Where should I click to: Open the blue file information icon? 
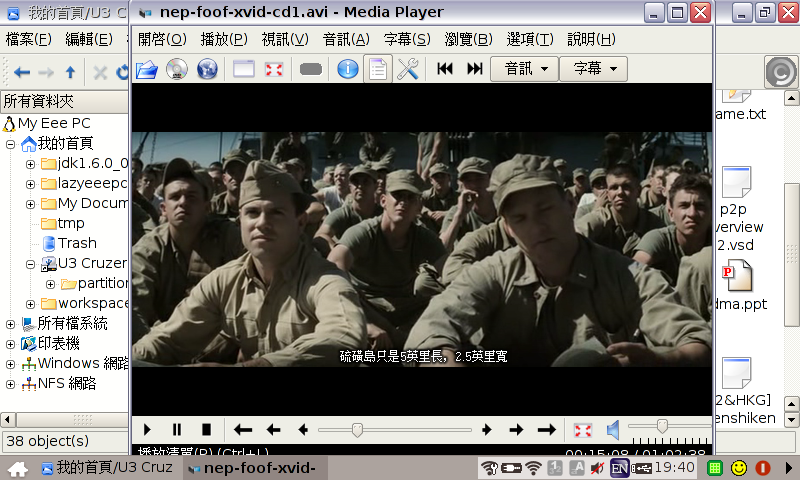(347, 69)
